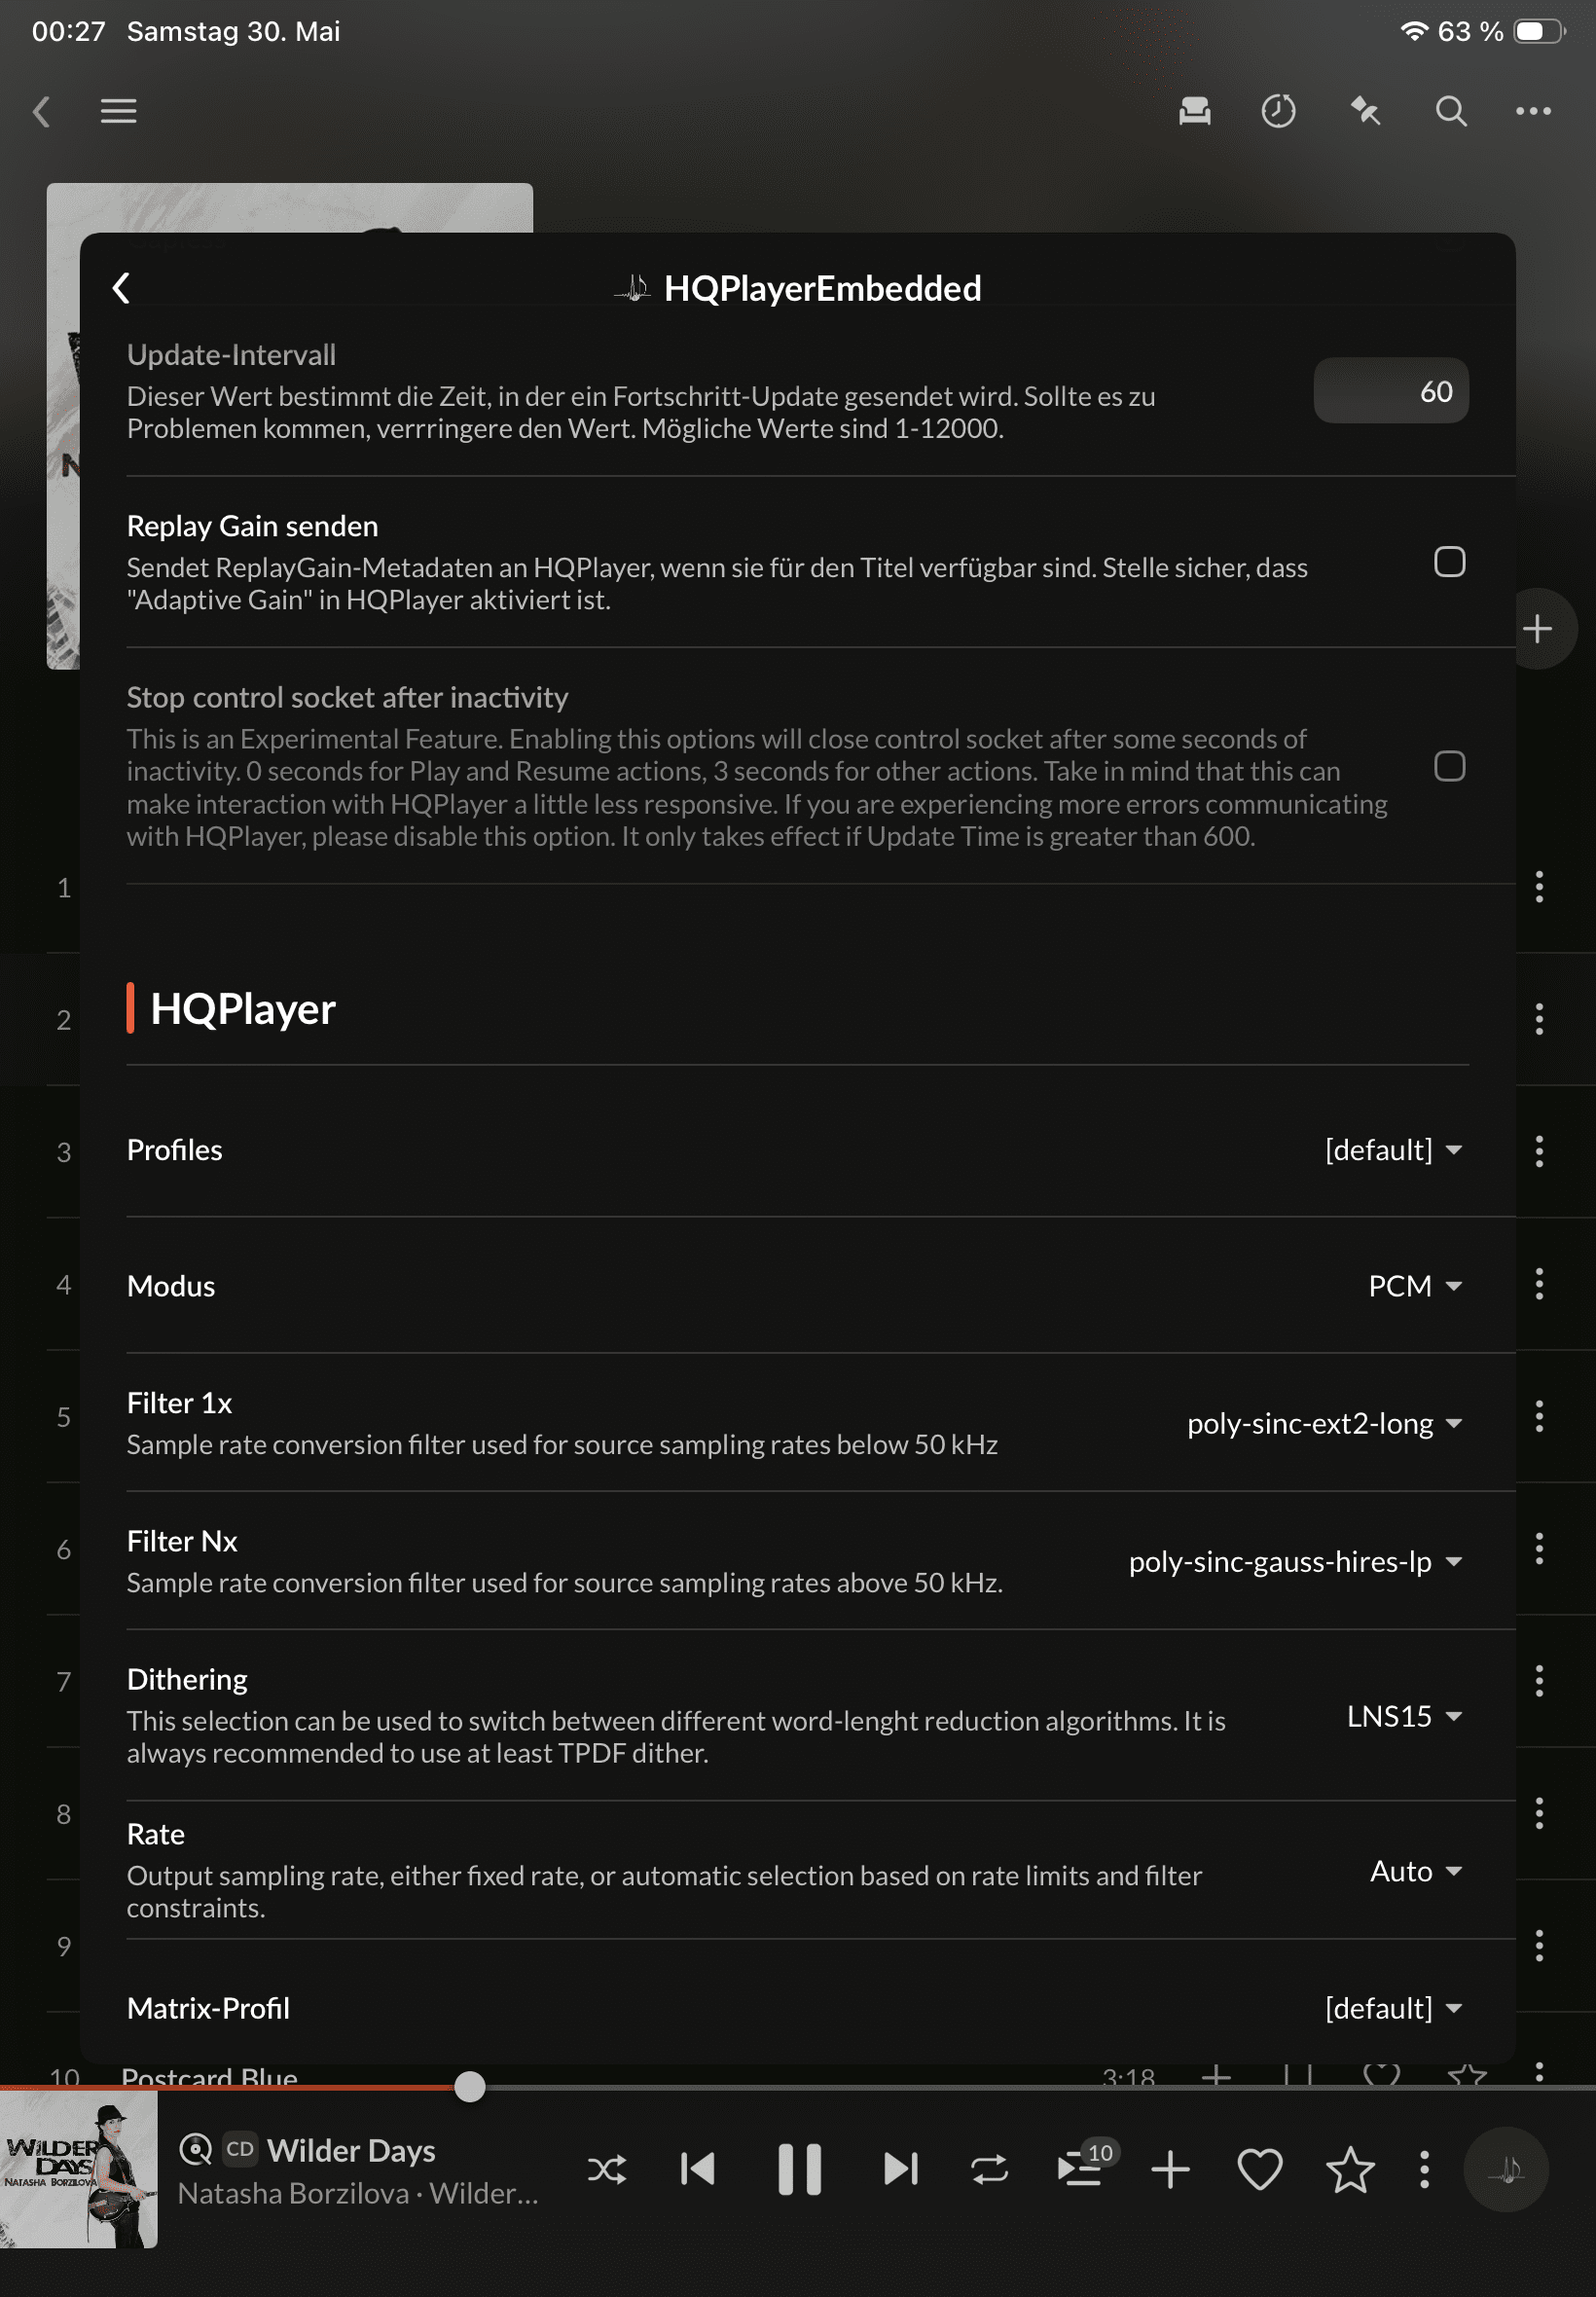Pause the current song
The width and height of the screenshot is (1596, 2297).
tap(799, 2169)
